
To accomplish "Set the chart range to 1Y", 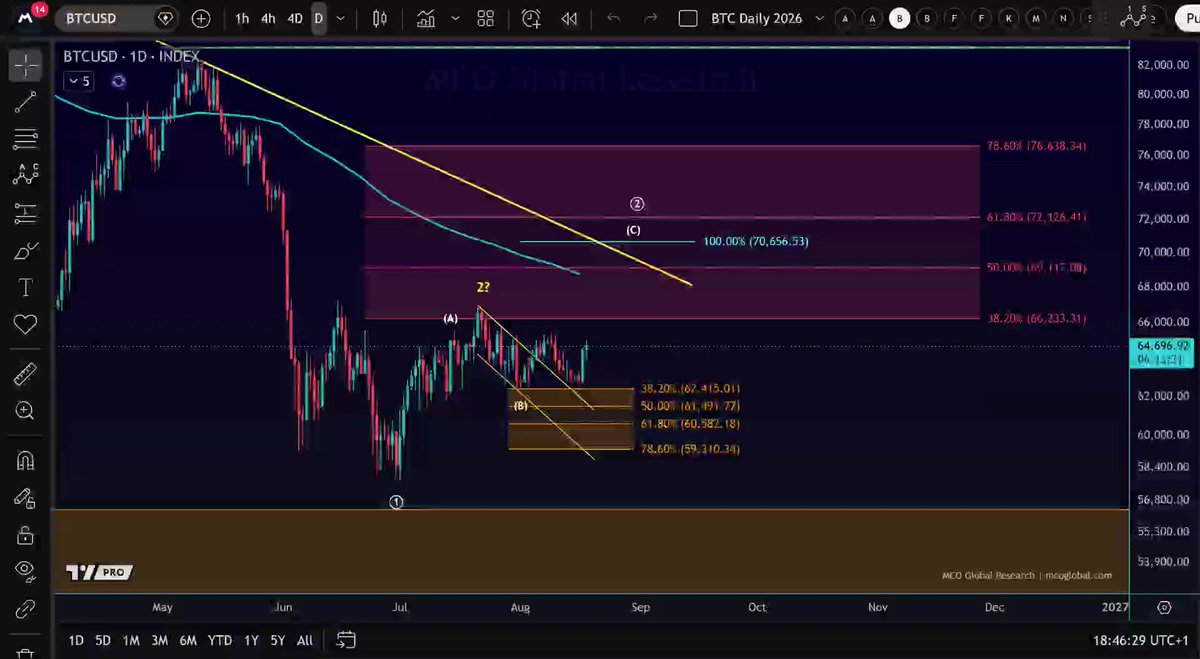I will (251, 640).
